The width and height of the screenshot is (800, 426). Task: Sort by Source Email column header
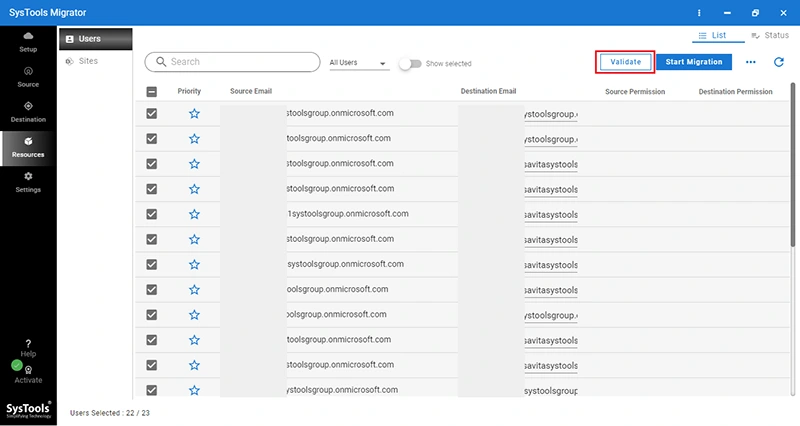(251, 91)
